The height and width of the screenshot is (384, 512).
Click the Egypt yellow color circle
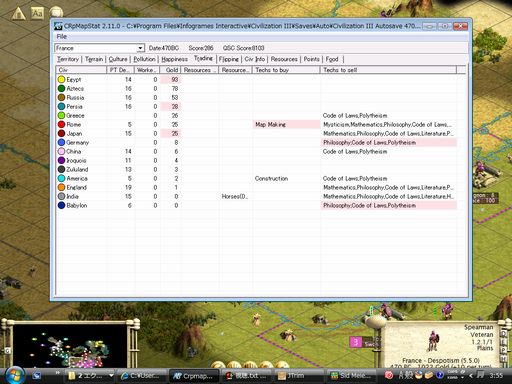pos(61,79)
